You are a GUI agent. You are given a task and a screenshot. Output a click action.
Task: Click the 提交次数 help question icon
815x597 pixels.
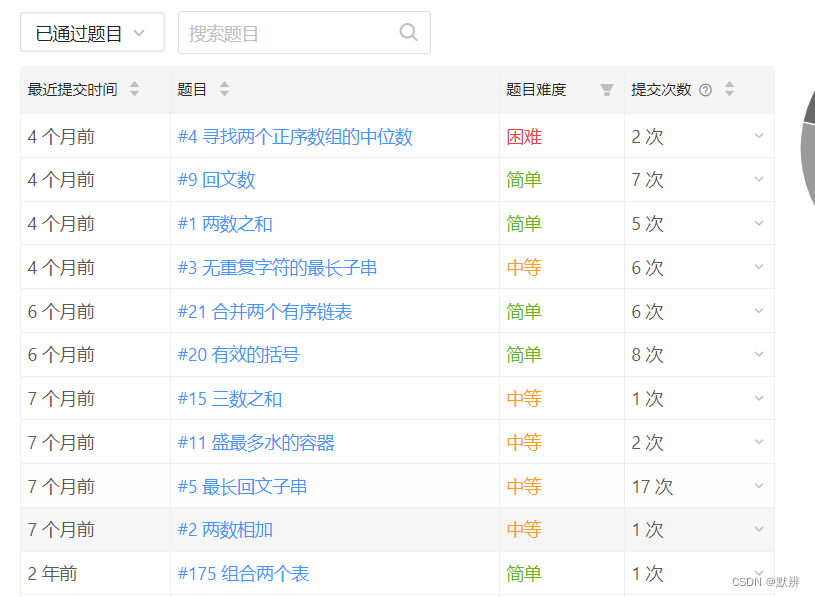pyautogui.click(x=705, y=90)
